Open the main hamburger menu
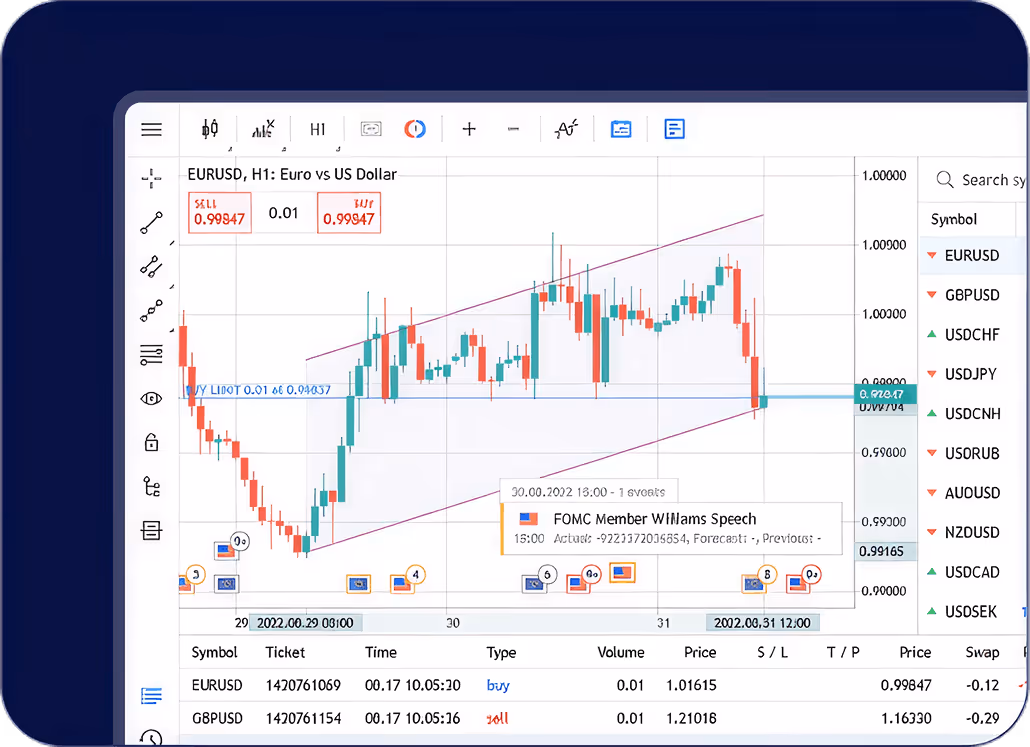Viewport: 1030px width, 747px height. click(x=151, y=129)
